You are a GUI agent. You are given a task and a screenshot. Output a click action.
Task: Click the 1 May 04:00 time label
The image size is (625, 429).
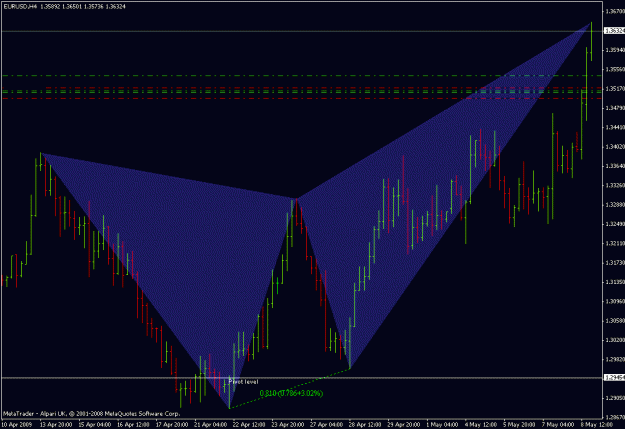(442, 425)
